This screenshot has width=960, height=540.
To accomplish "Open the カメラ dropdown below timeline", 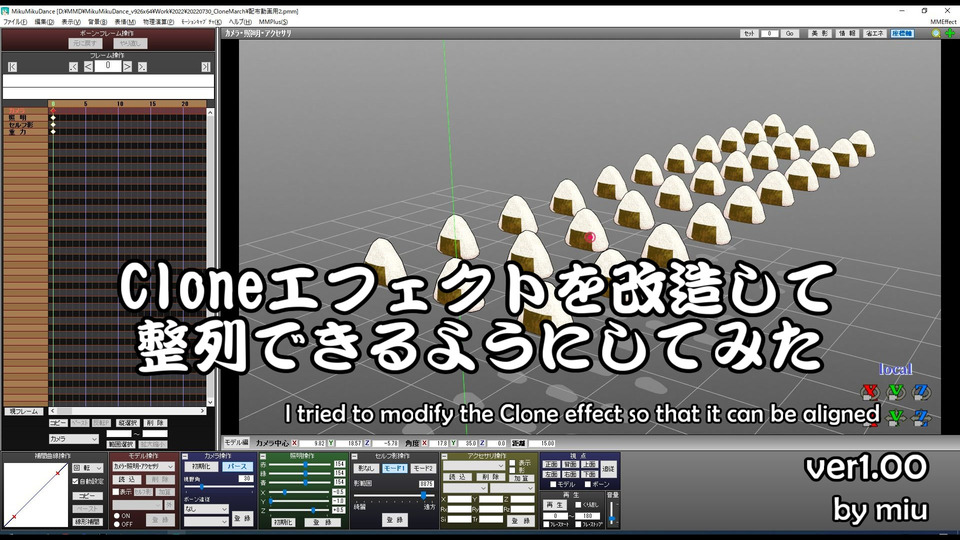I will pos(73,439).
